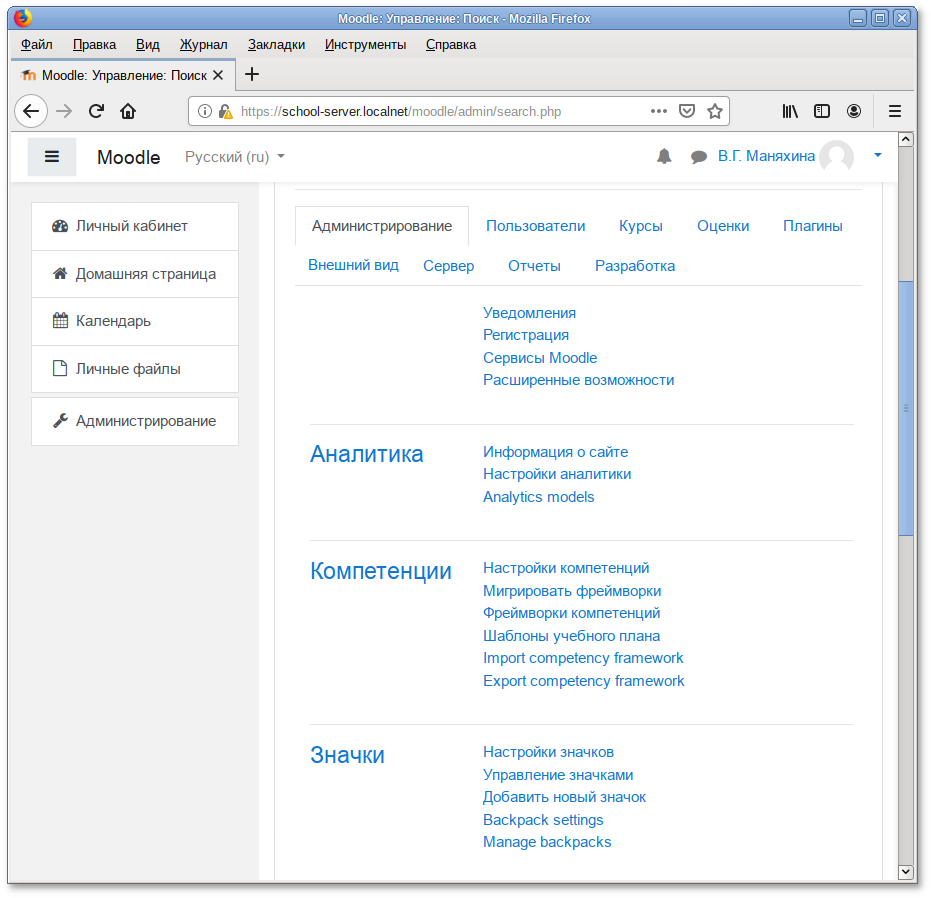Image resolution: width=931 pixels, height=898 pixels.
Task: Open the Library bookmarks/history icon
Action: [x=790, y=111]
